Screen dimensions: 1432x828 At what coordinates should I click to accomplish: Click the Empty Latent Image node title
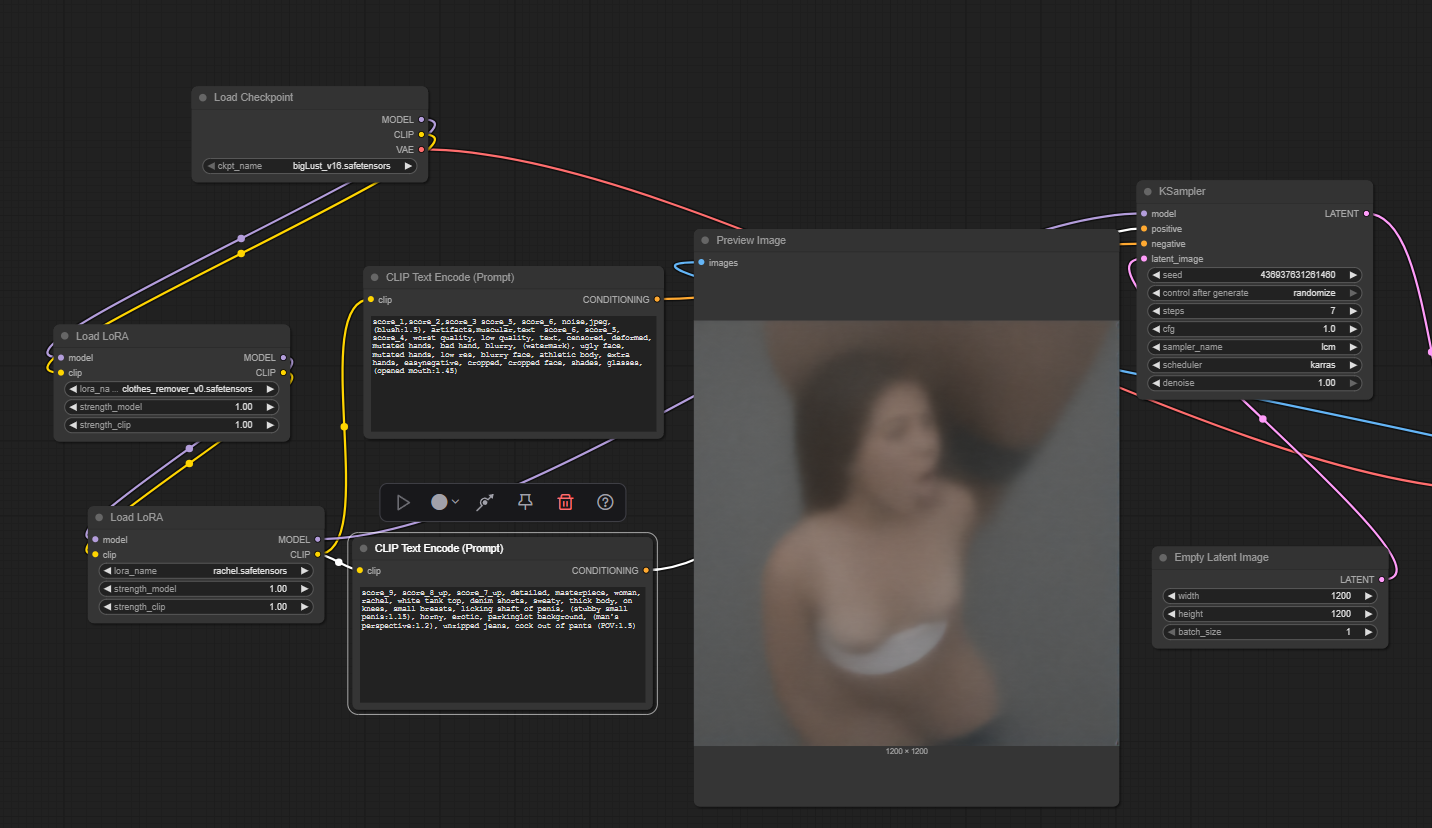coord(1221,558)
